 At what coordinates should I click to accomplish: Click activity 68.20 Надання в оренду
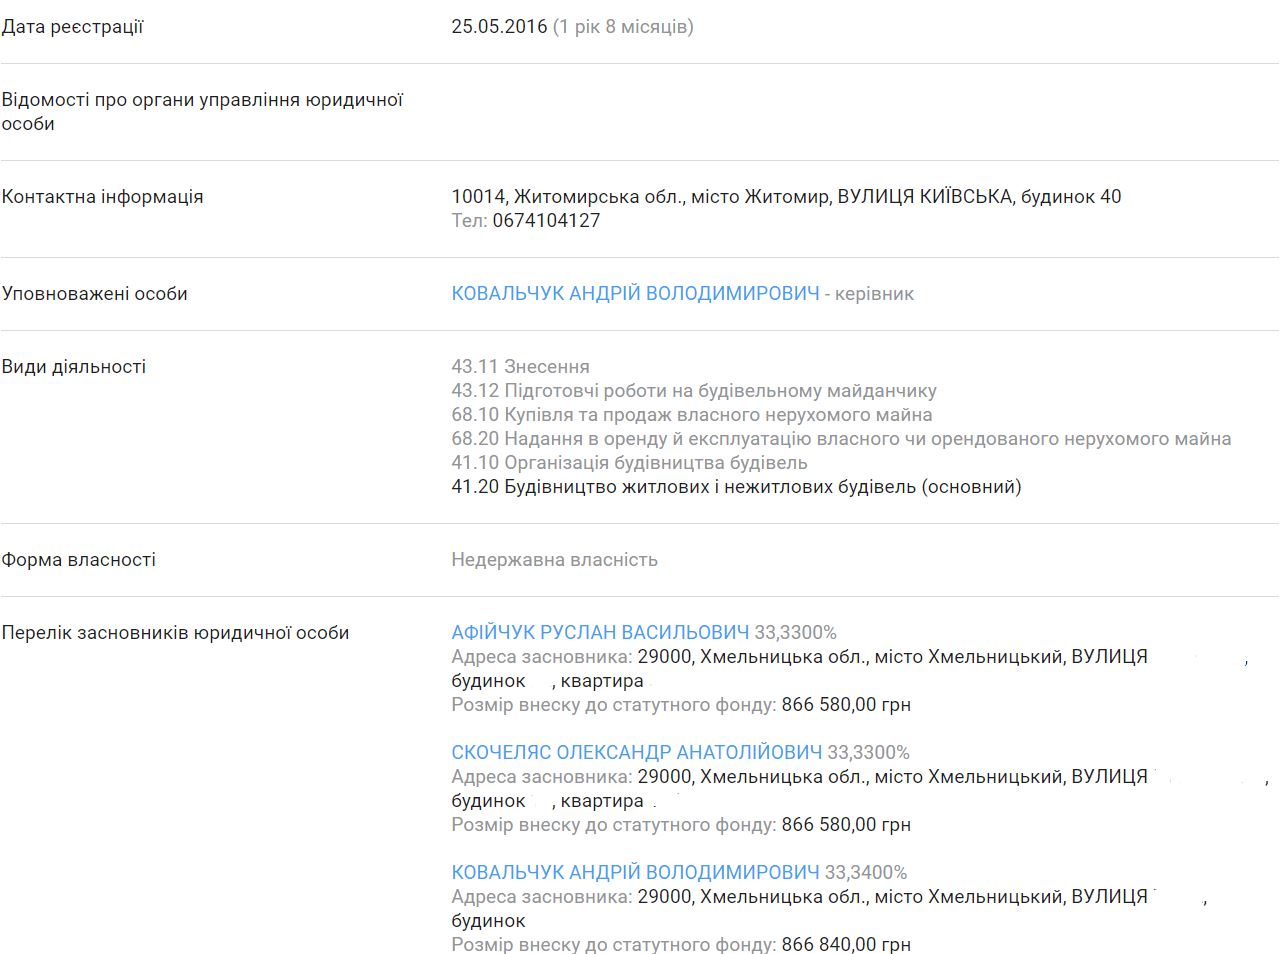(x=840, y=439)
